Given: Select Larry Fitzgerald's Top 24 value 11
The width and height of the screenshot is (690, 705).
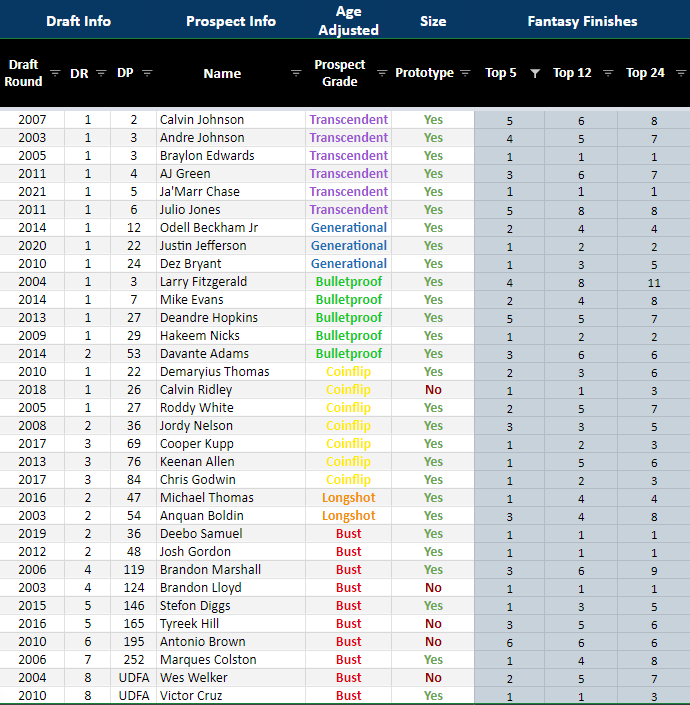Looking at the screenshot, I should 654,282.
